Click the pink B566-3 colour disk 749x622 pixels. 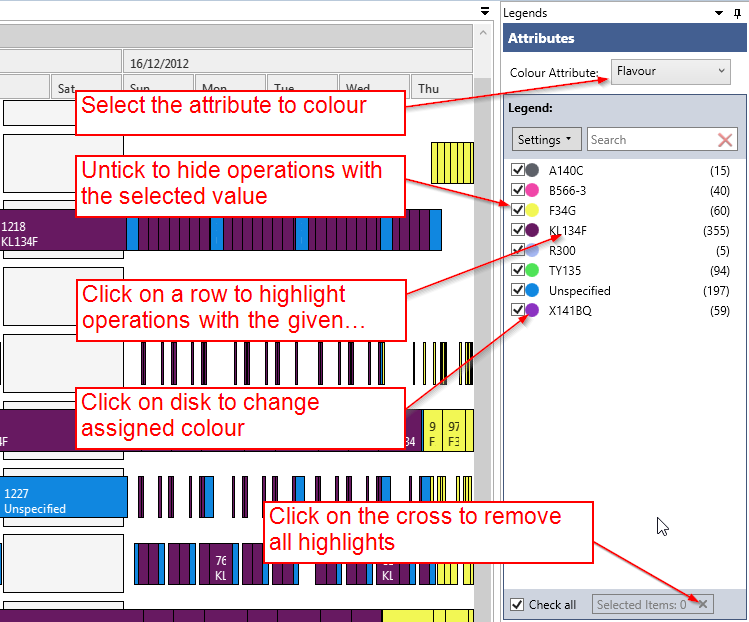[533, 191]
